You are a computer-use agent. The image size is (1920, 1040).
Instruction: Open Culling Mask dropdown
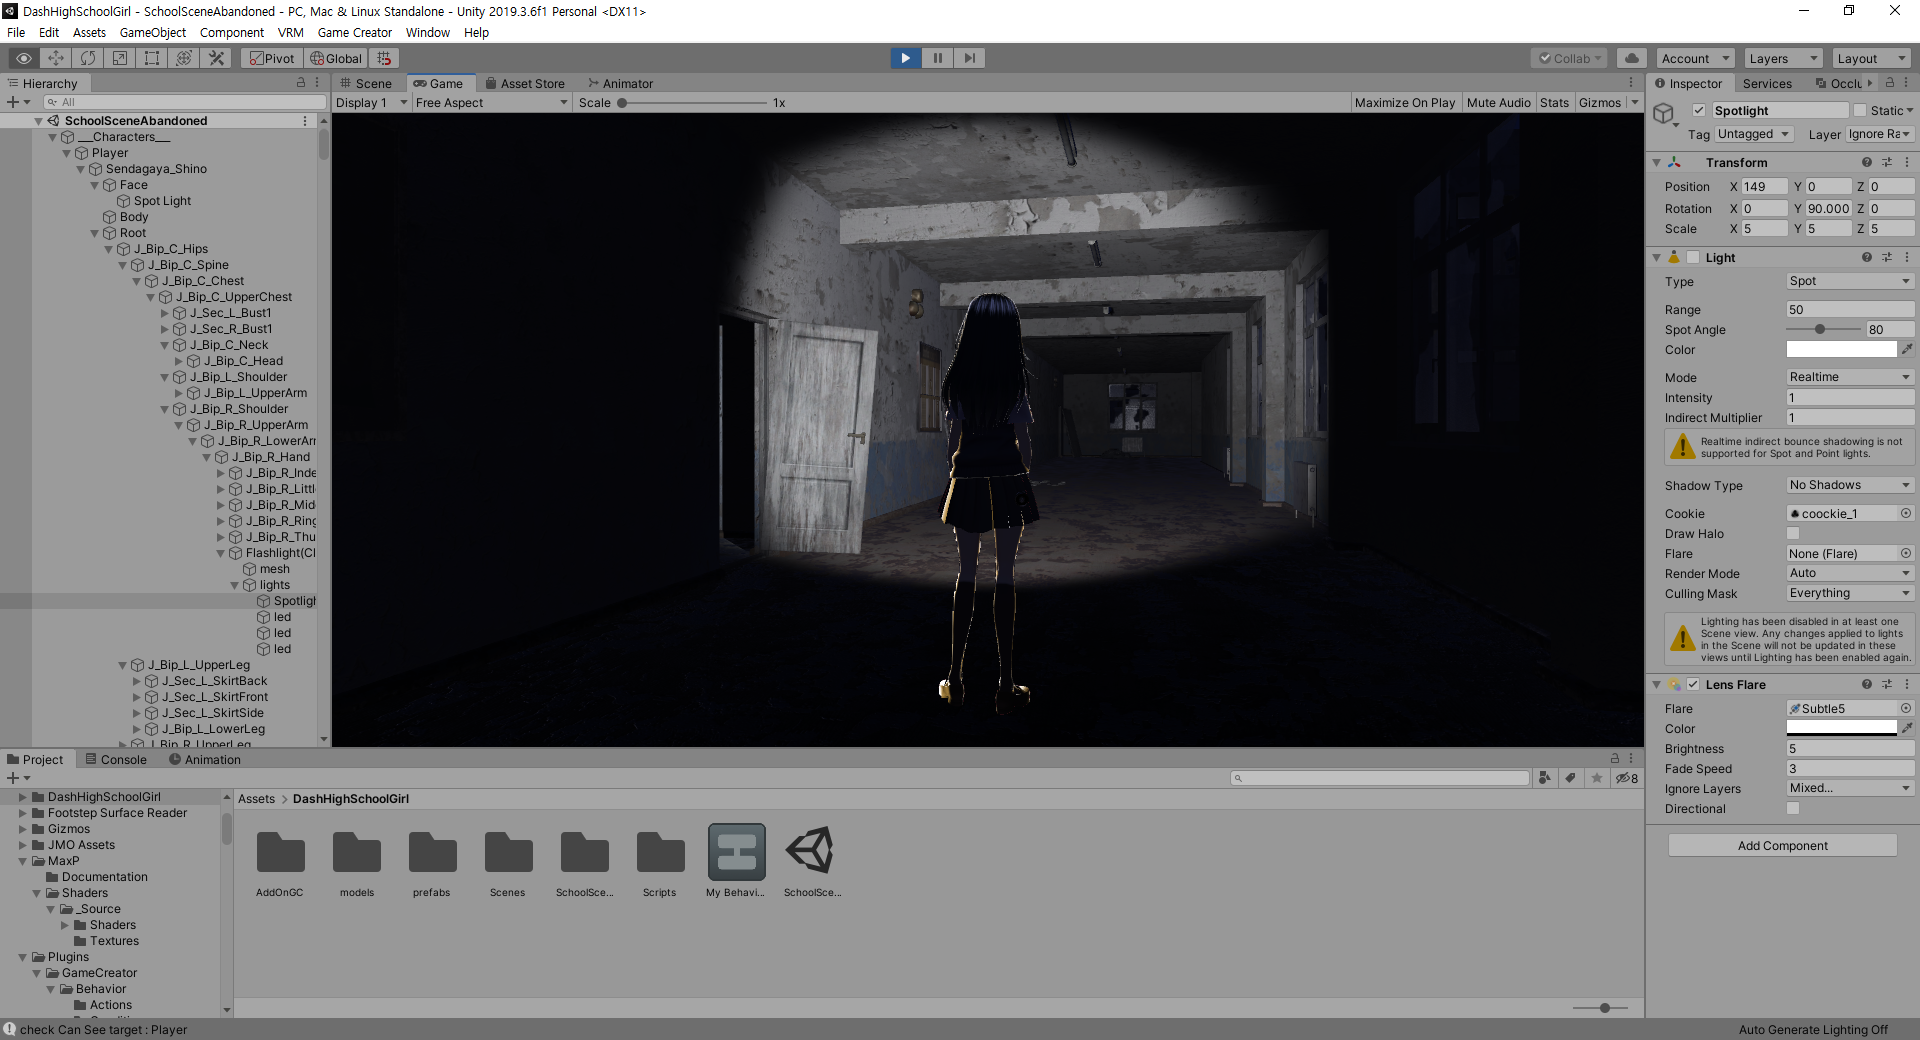coord(1850,593)
